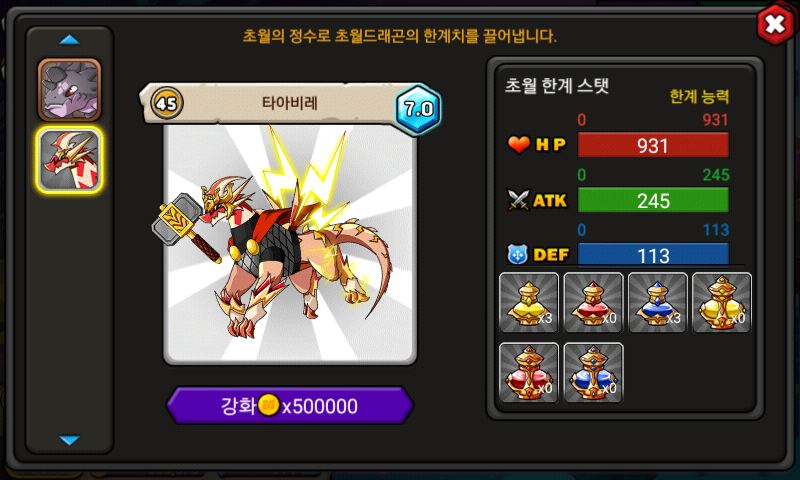
Task: Close the transcendence popup window
Action: pyautogui.click(x=774, y=24)
